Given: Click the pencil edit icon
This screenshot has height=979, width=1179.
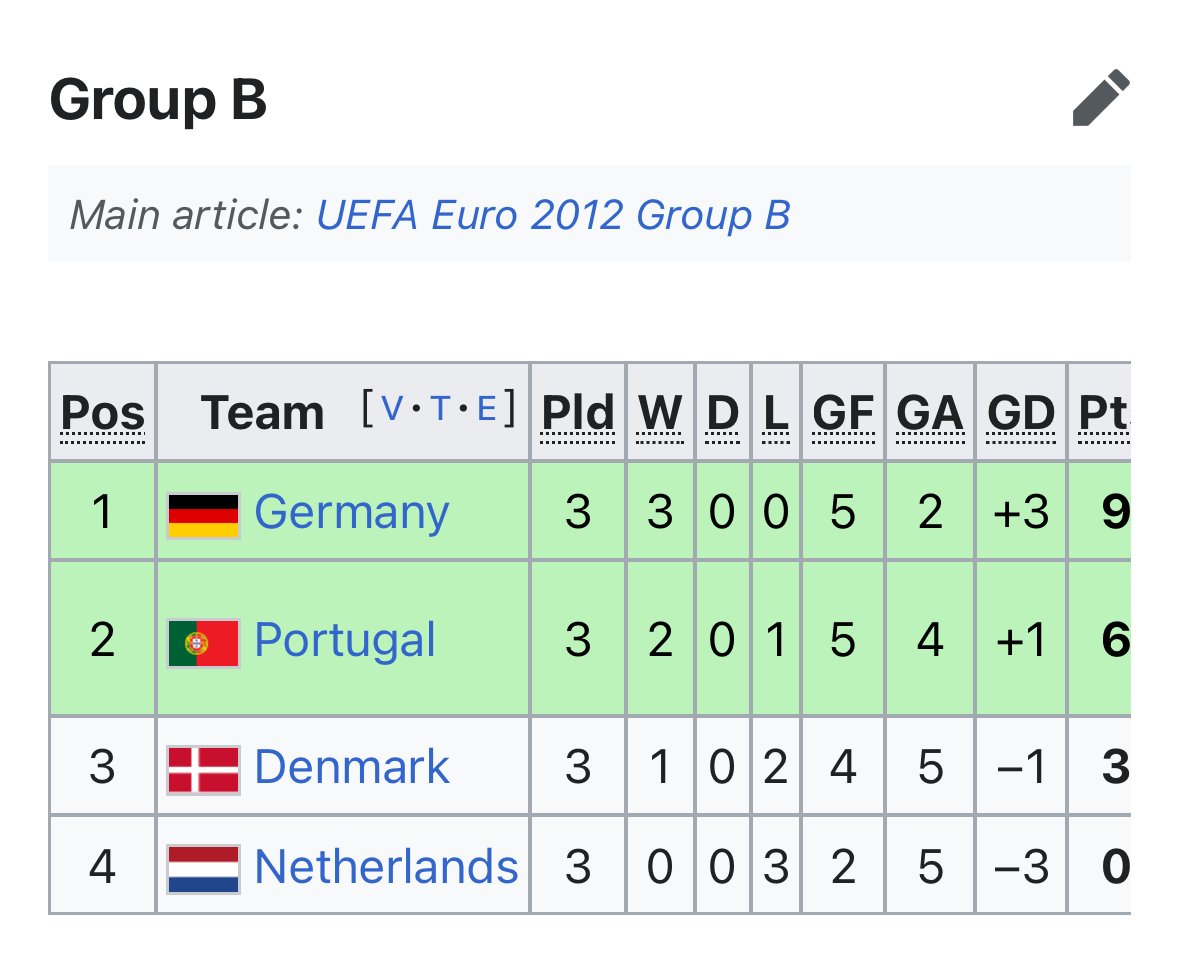Looking at the screenshot, I should (1101, 98).
